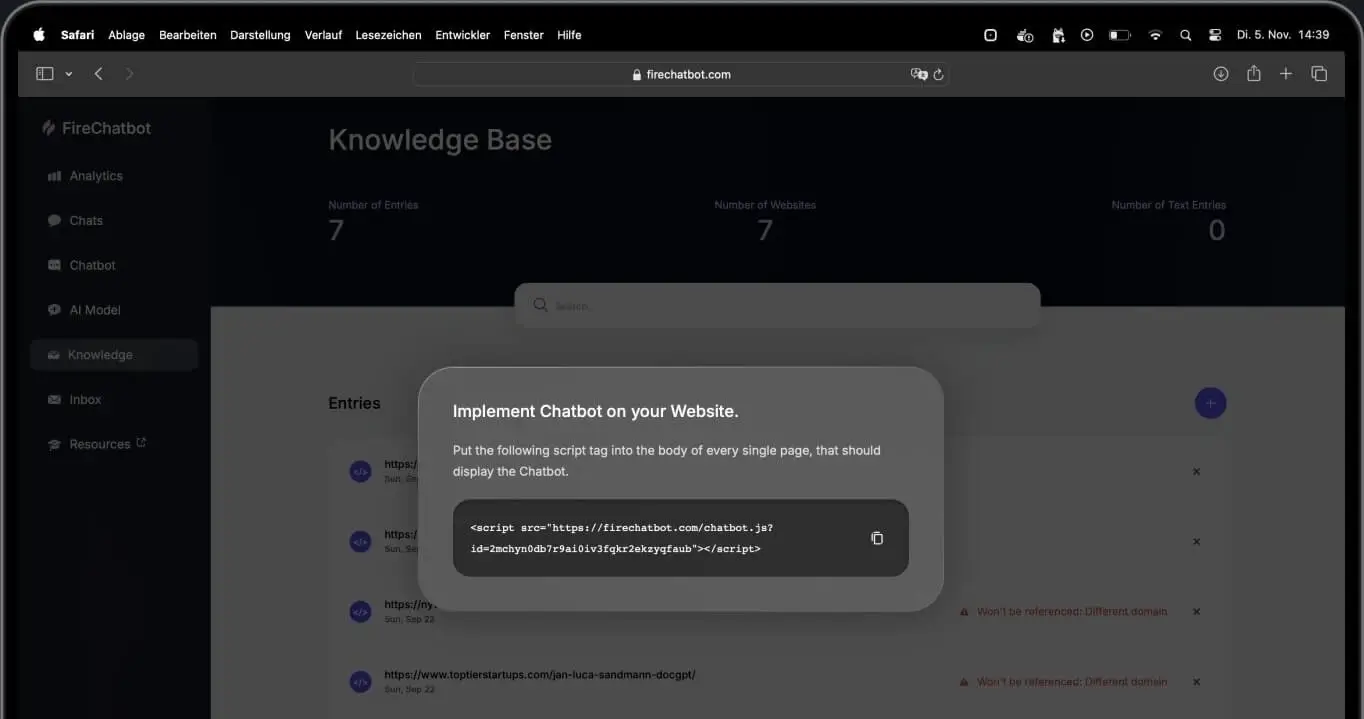Open the battery status menu
Screen dimensions: 1364x719
point(1119,35)
